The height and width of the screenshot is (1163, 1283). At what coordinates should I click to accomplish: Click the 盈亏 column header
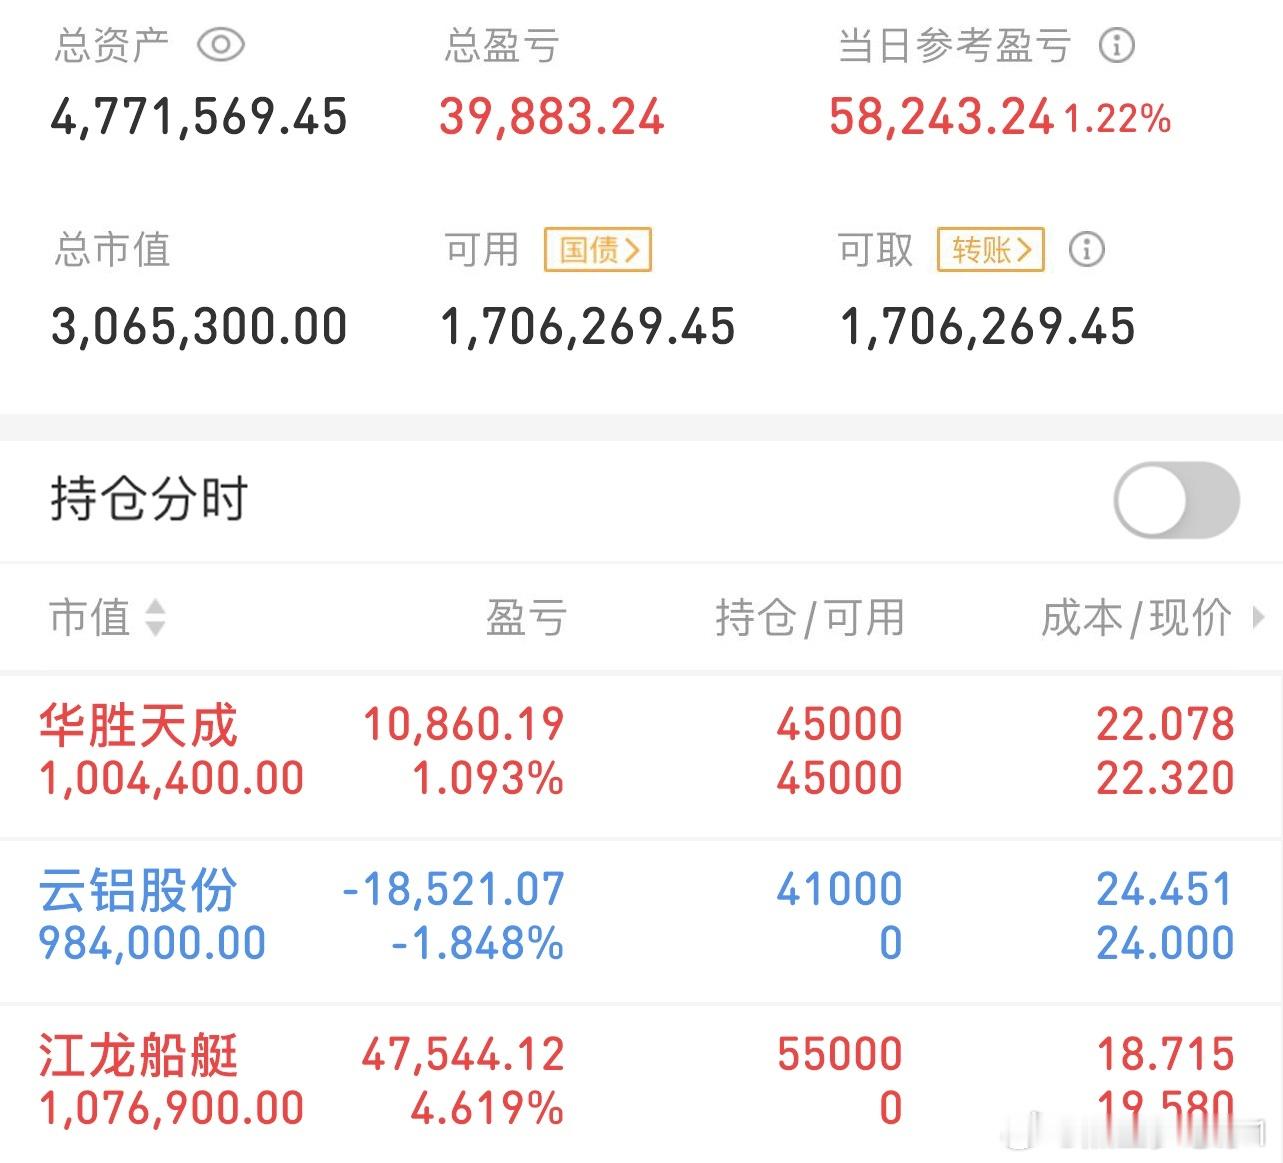(x=525, y=618)
